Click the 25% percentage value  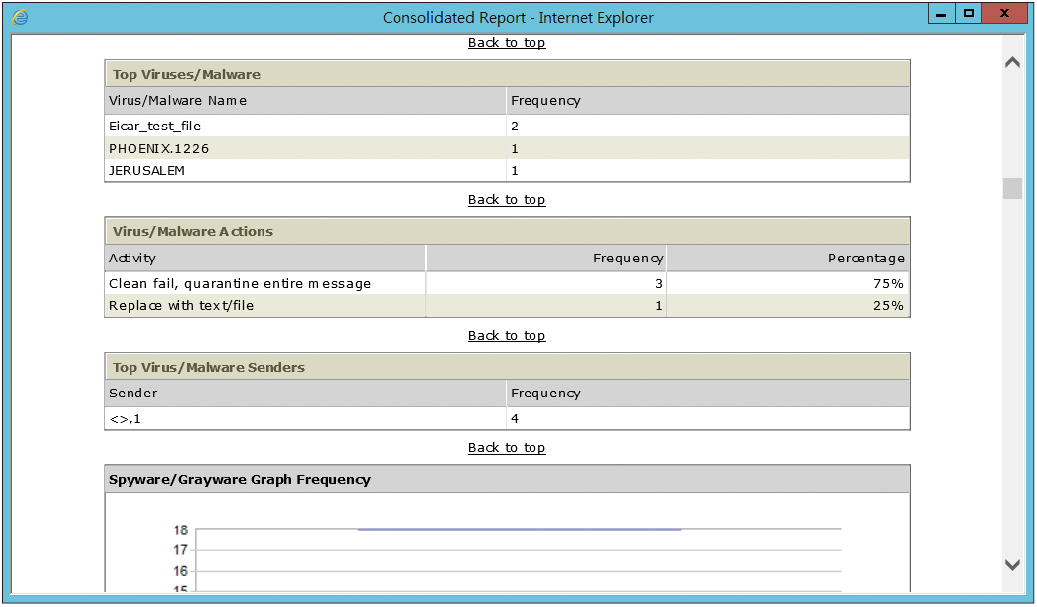click(x=888, y=305)
